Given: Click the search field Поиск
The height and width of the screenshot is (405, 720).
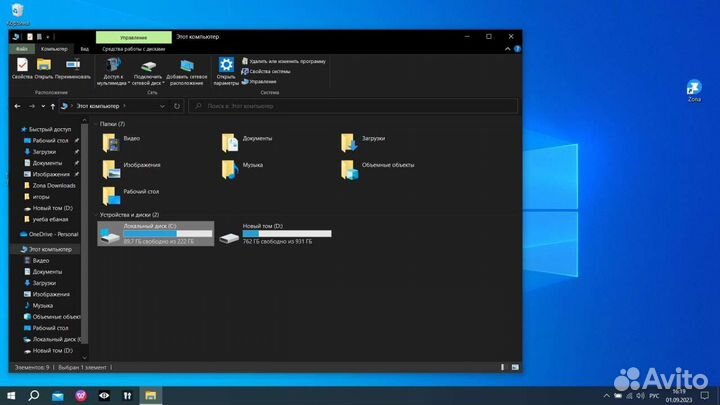Looking at the screenshot, I should pos(353,106).
